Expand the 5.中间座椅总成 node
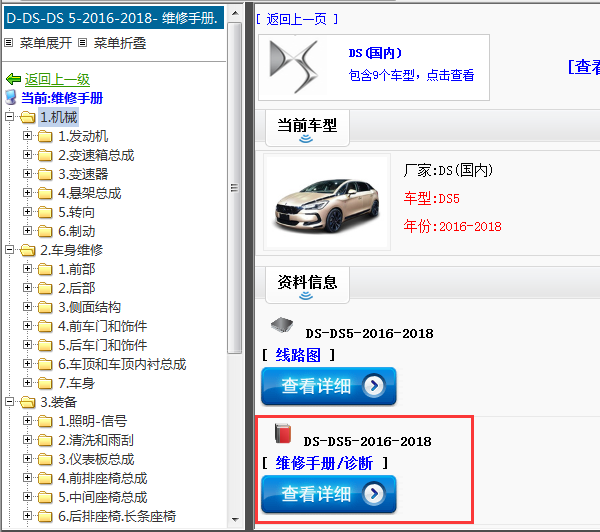This screenshot has width=600, height=532. (x=27, y=497)
